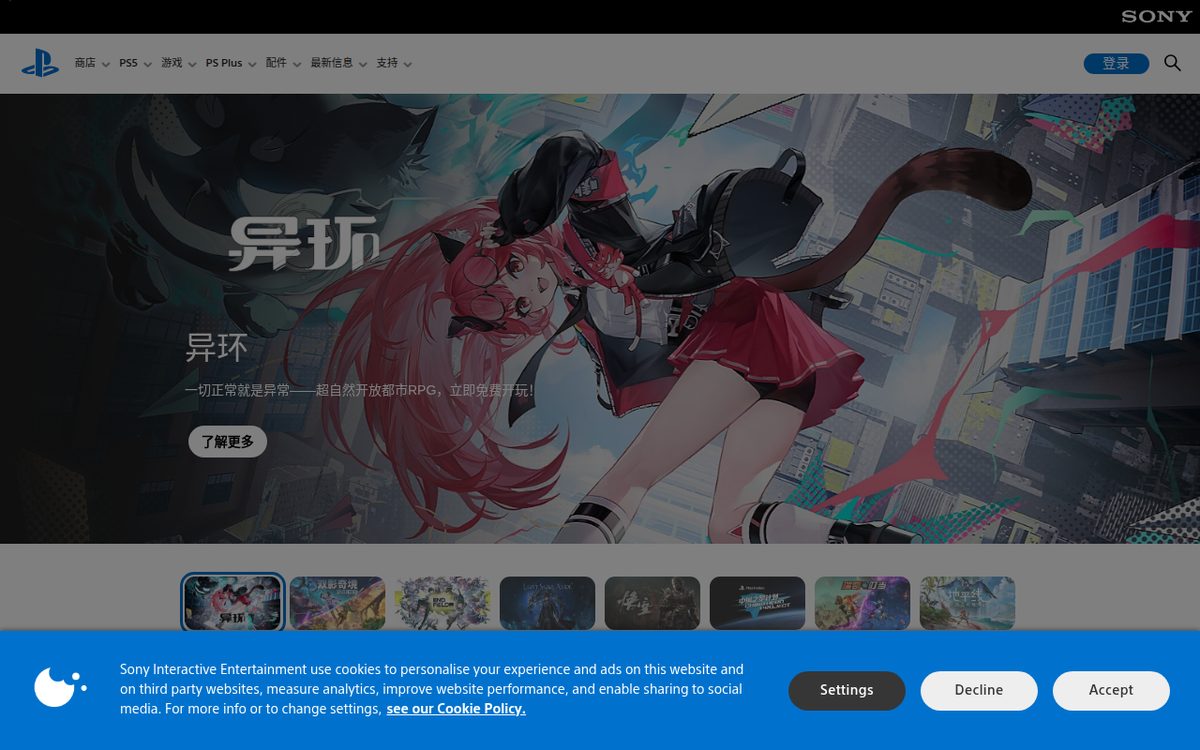Image resolution: width=1200 pixels, height=750 pixels.
Task: Decline cookies
Action: coord(979,690)
